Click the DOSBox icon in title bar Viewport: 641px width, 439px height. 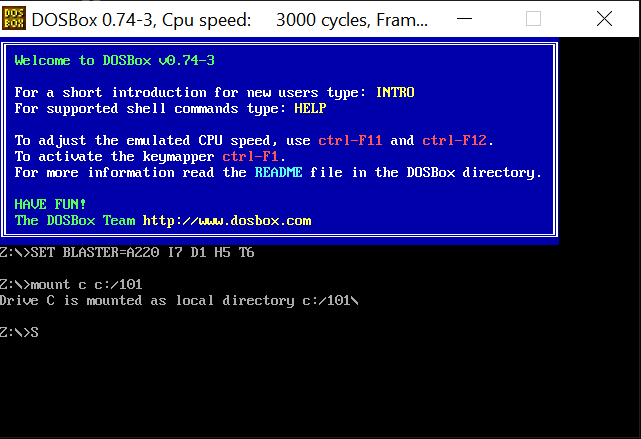pyautogui.click(x=14, y=18)
